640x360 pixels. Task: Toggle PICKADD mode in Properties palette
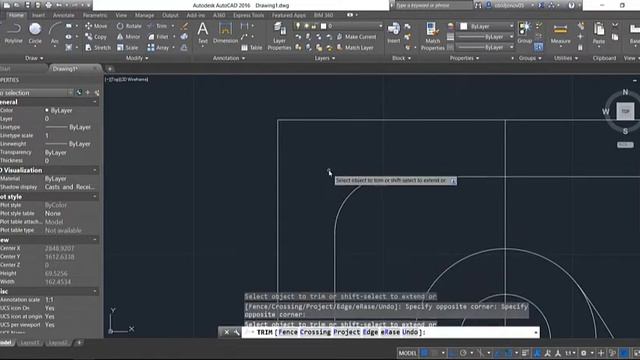pos(79,93)
